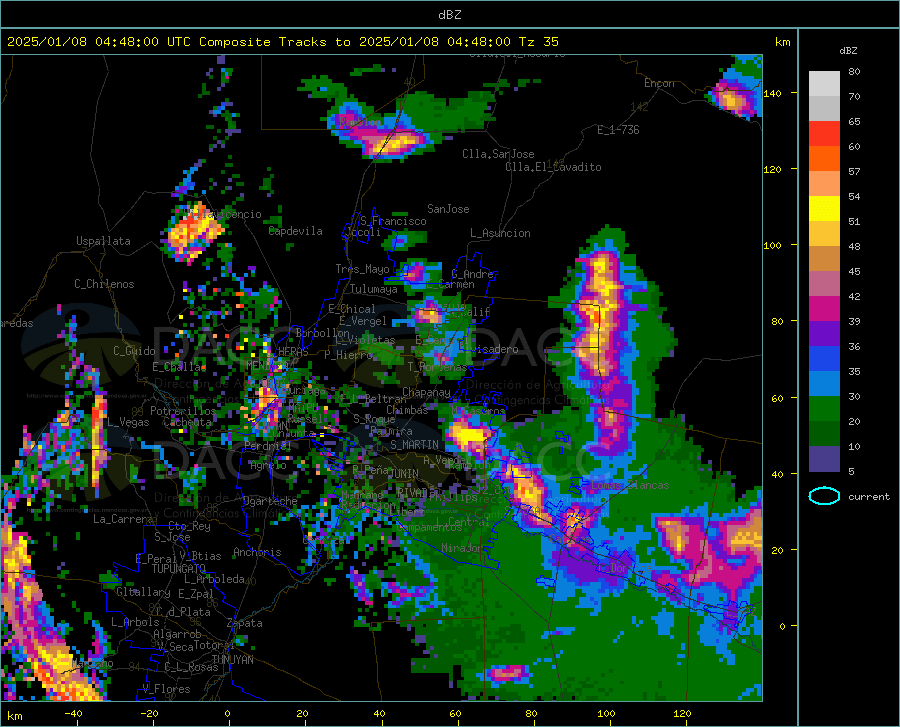This screenshot has width=900, height=727.
Task: Click the '80' value on the dBZ scale
Action: 854,72
